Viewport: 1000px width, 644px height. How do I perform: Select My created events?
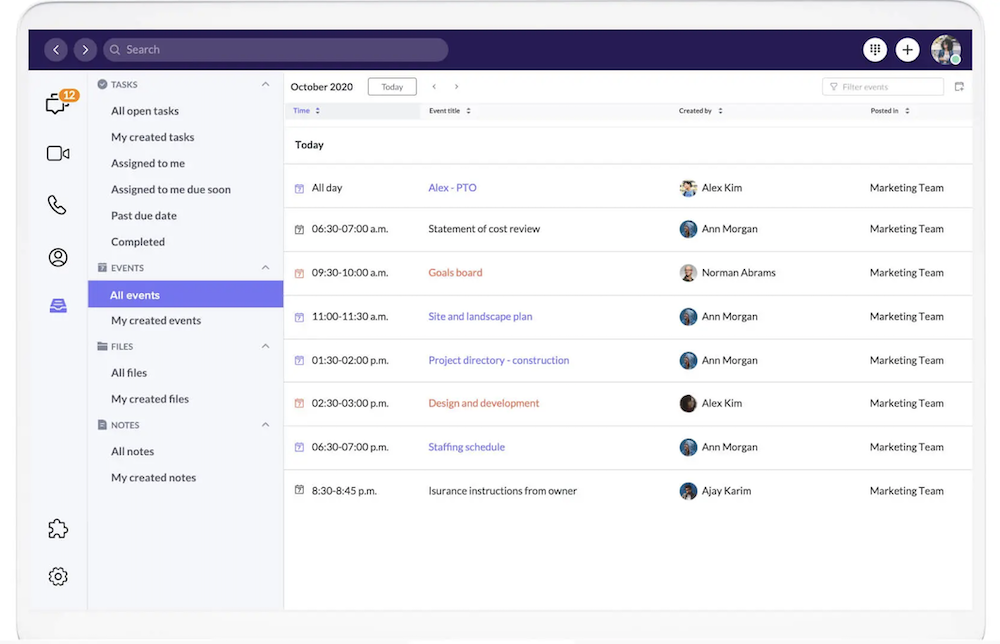pos(156,321)
